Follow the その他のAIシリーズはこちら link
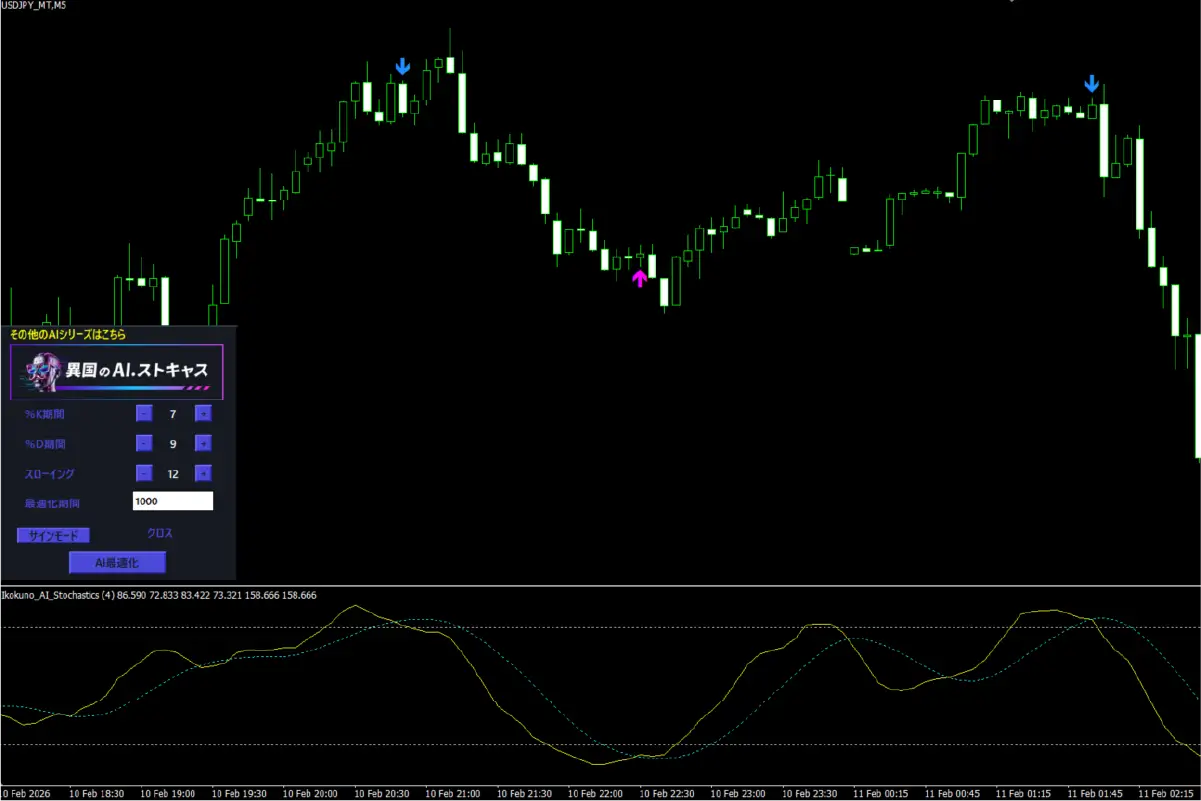 pos(68,334)
